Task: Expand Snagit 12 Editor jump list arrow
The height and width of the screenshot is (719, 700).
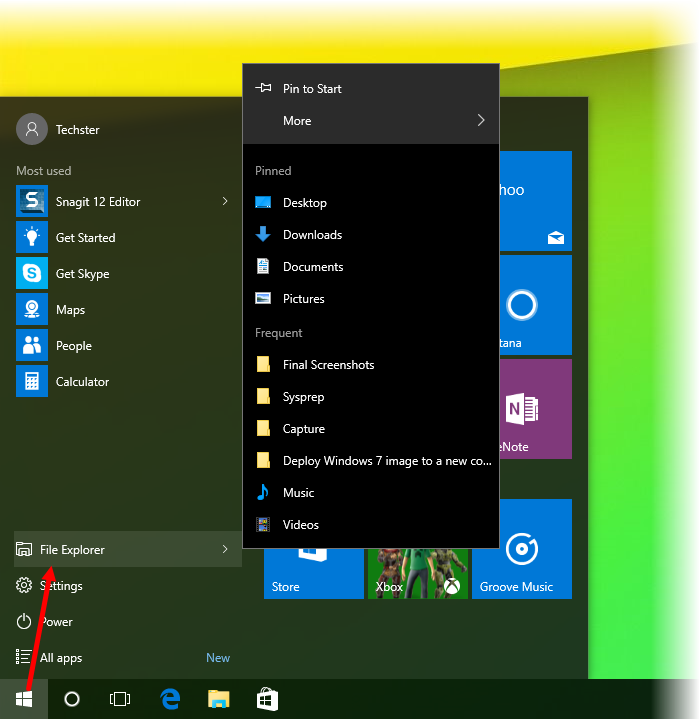Action: [x=225, y=201]
